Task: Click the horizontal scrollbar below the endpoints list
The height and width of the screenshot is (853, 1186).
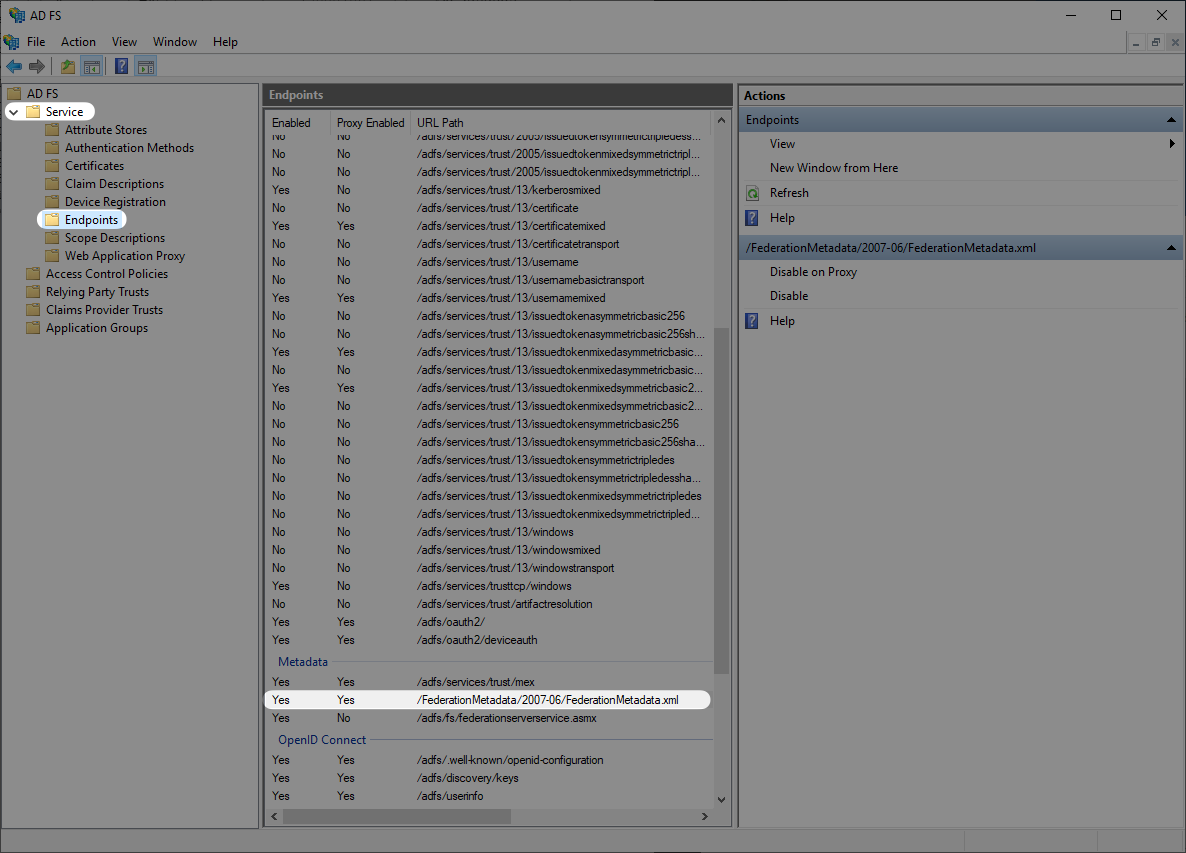Action: point(396,816)
